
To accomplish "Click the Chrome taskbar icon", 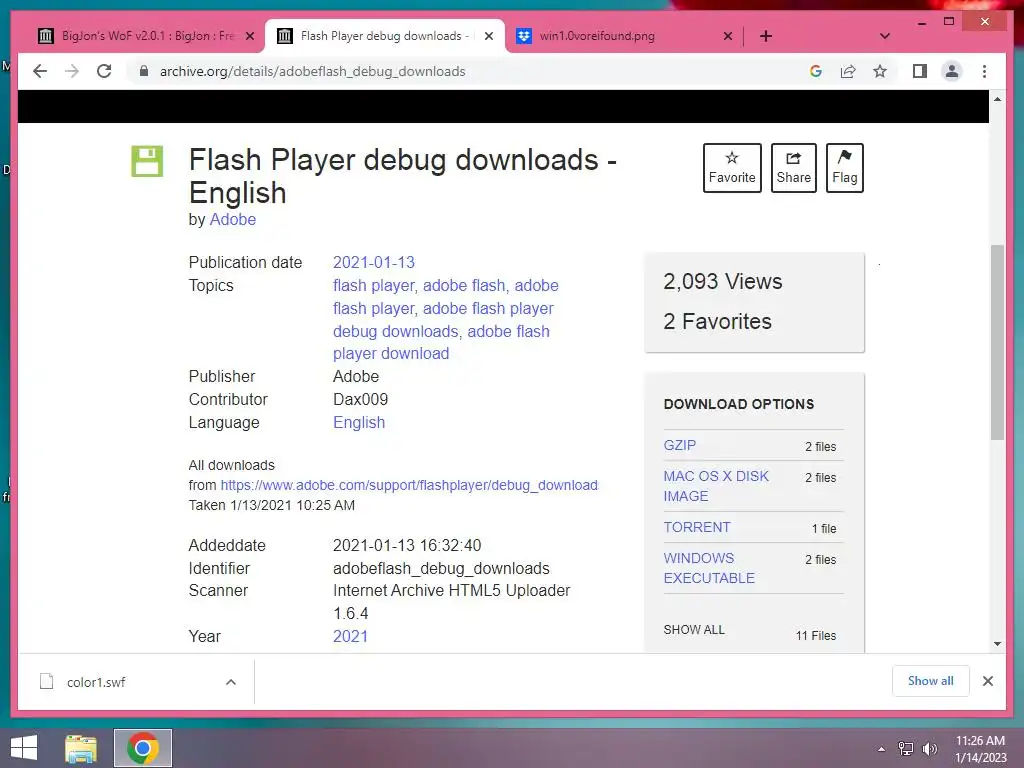I will pyautogui.click(x=143, y=748).
